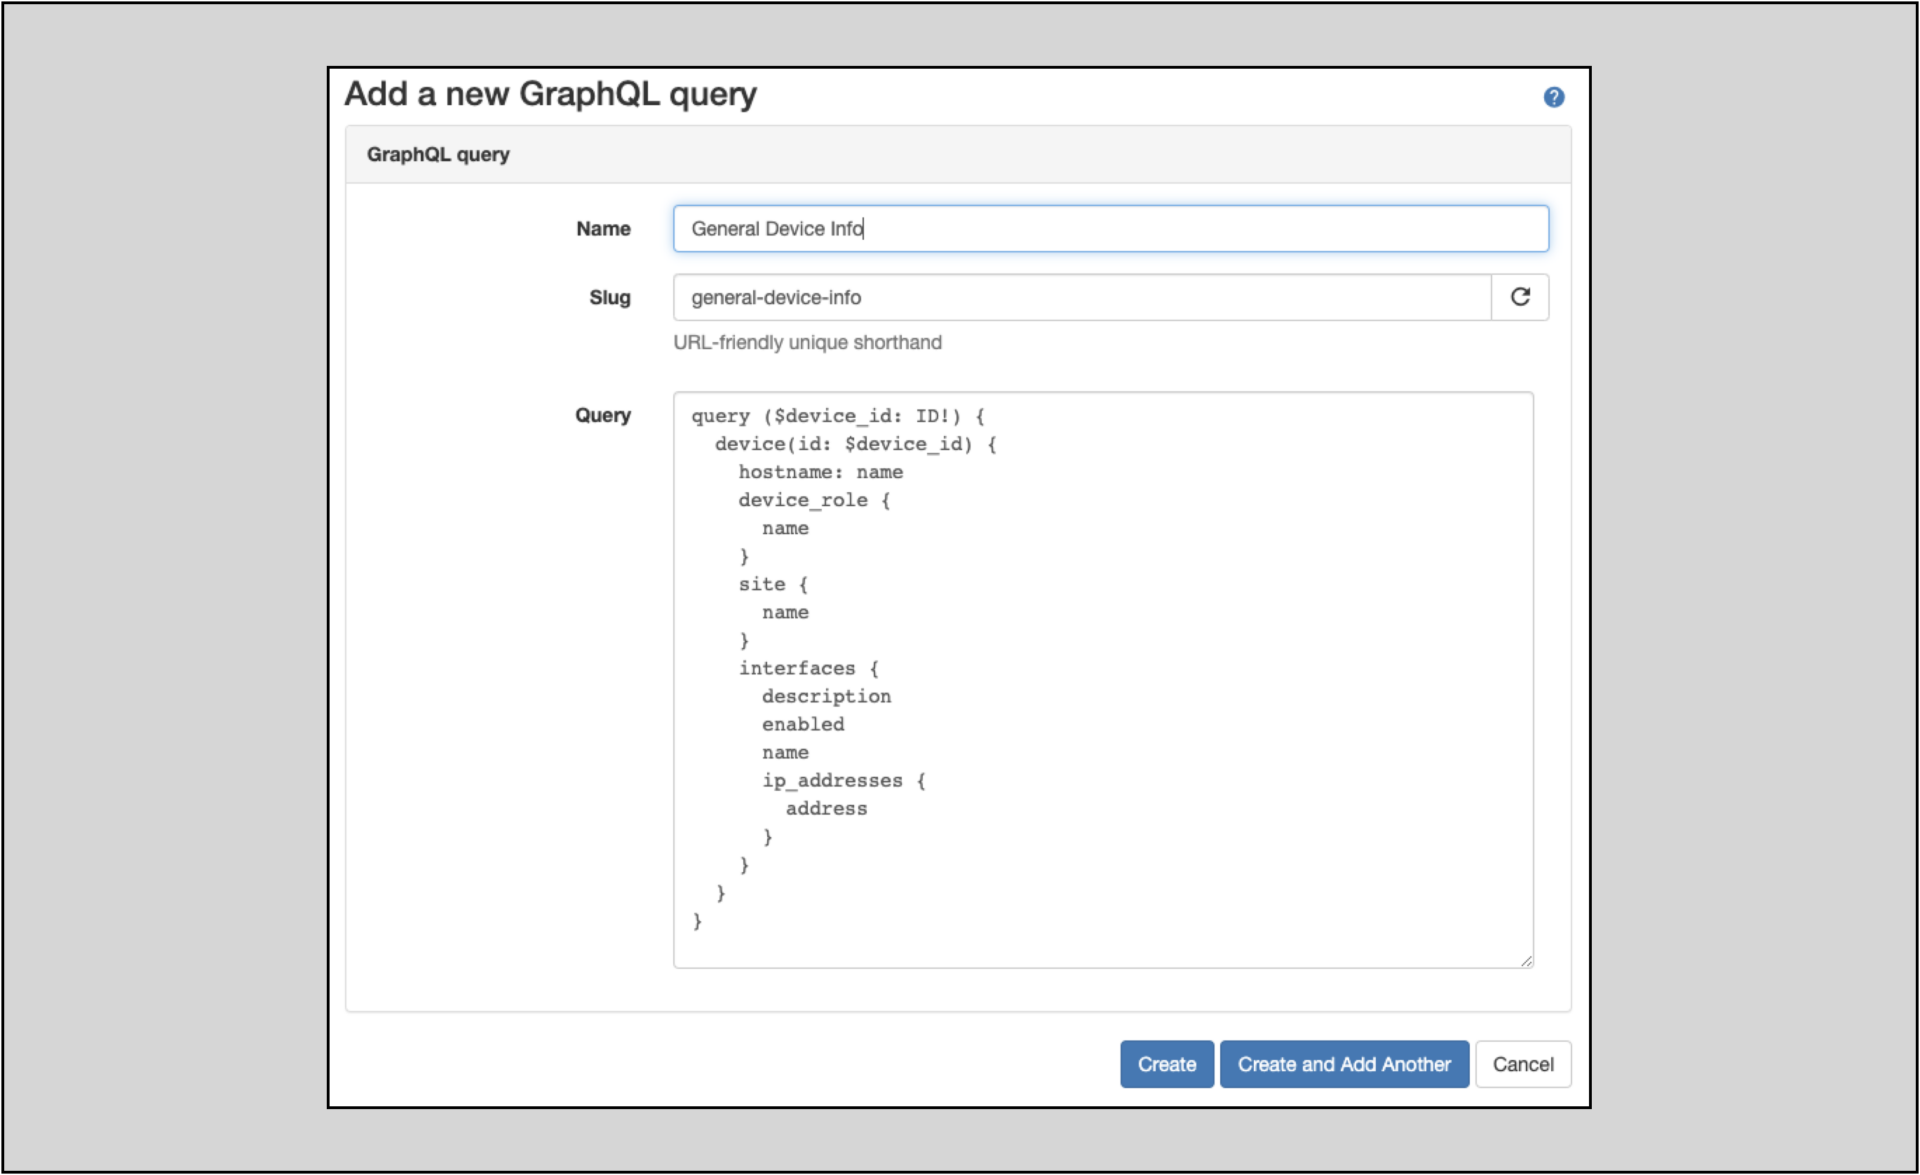
Task: Click the Add a new GraphQL query title
Action: (551, 94)
